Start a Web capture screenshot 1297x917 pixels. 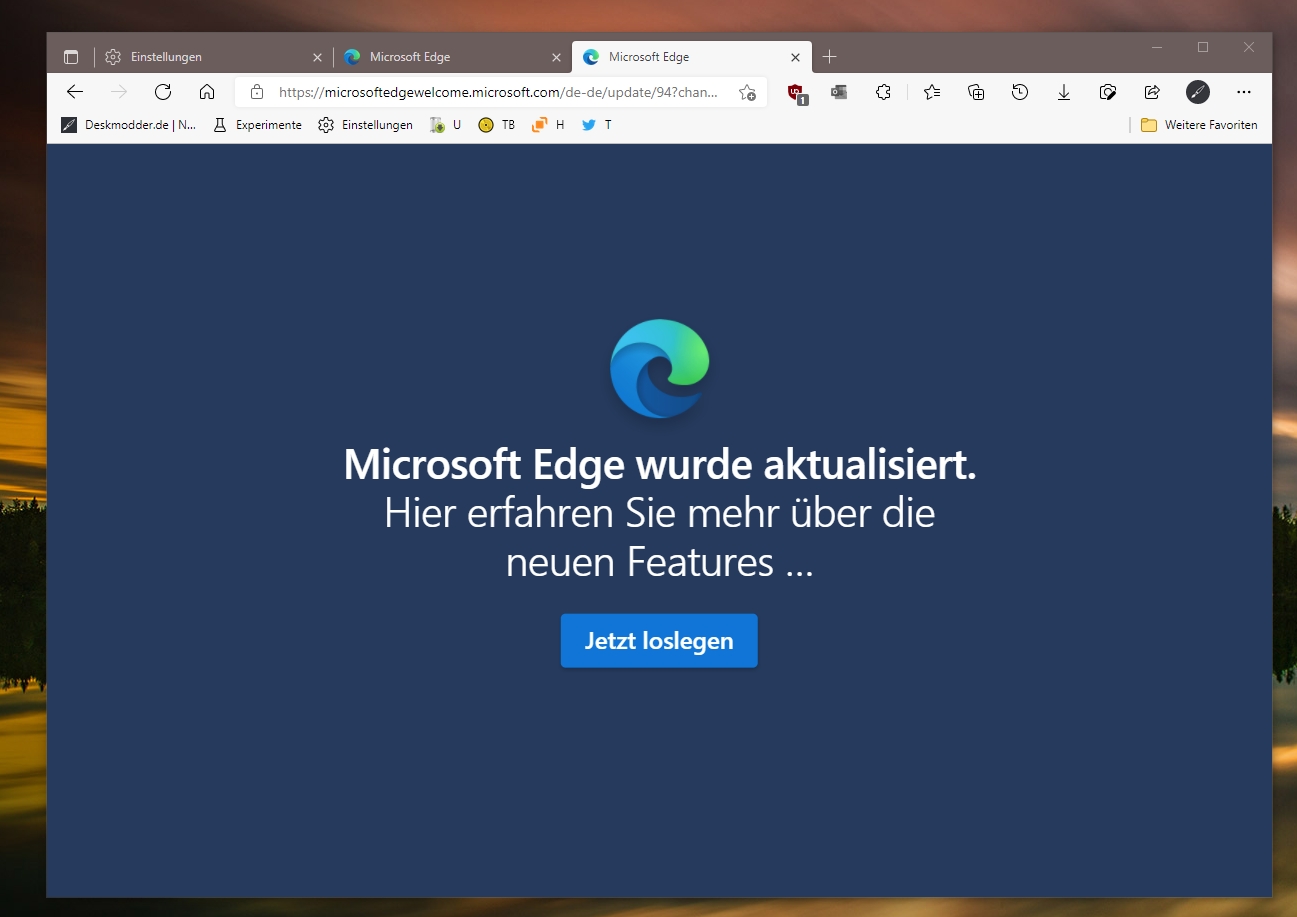(x=1108, y=92)
